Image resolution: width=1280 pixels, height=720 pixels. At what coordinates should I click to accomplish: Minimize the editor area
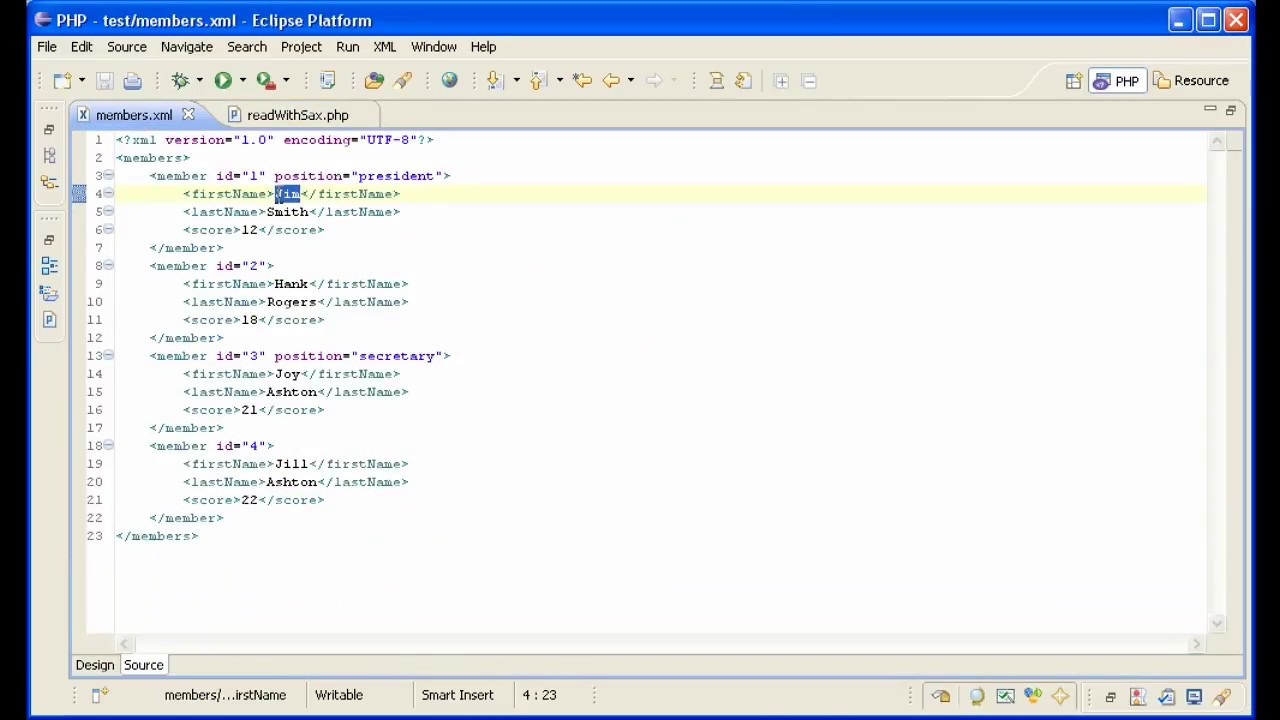1210,110
